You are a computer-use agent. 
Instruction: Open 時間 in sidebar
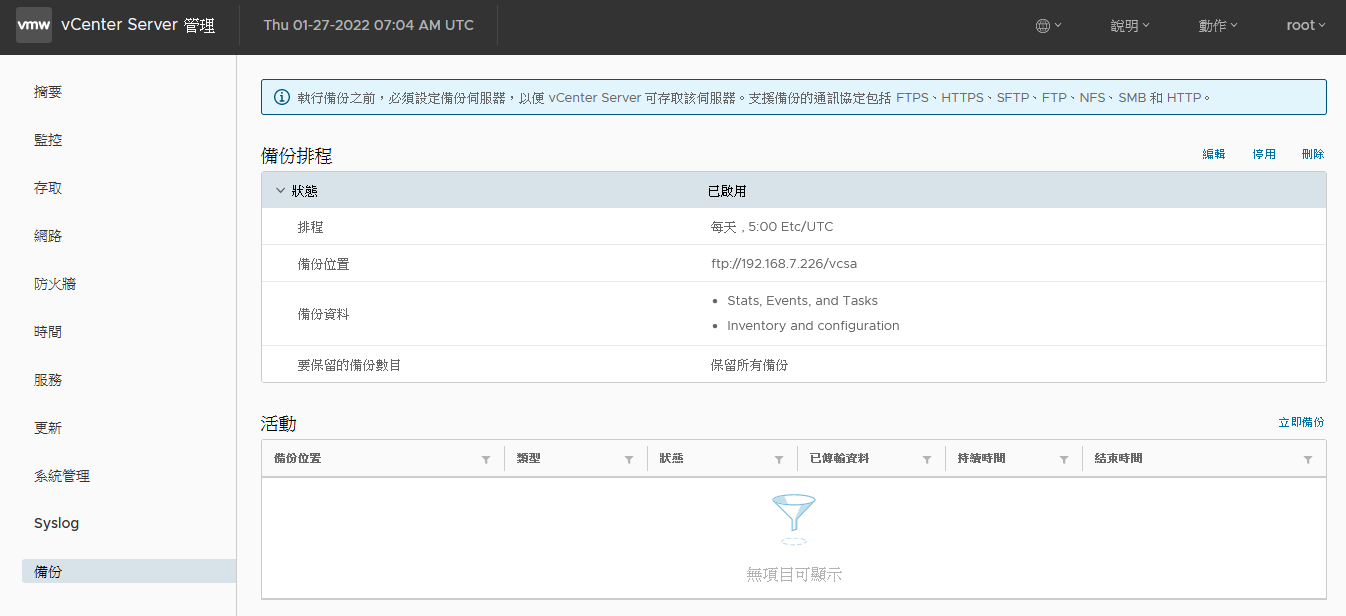tap(48, 332)
